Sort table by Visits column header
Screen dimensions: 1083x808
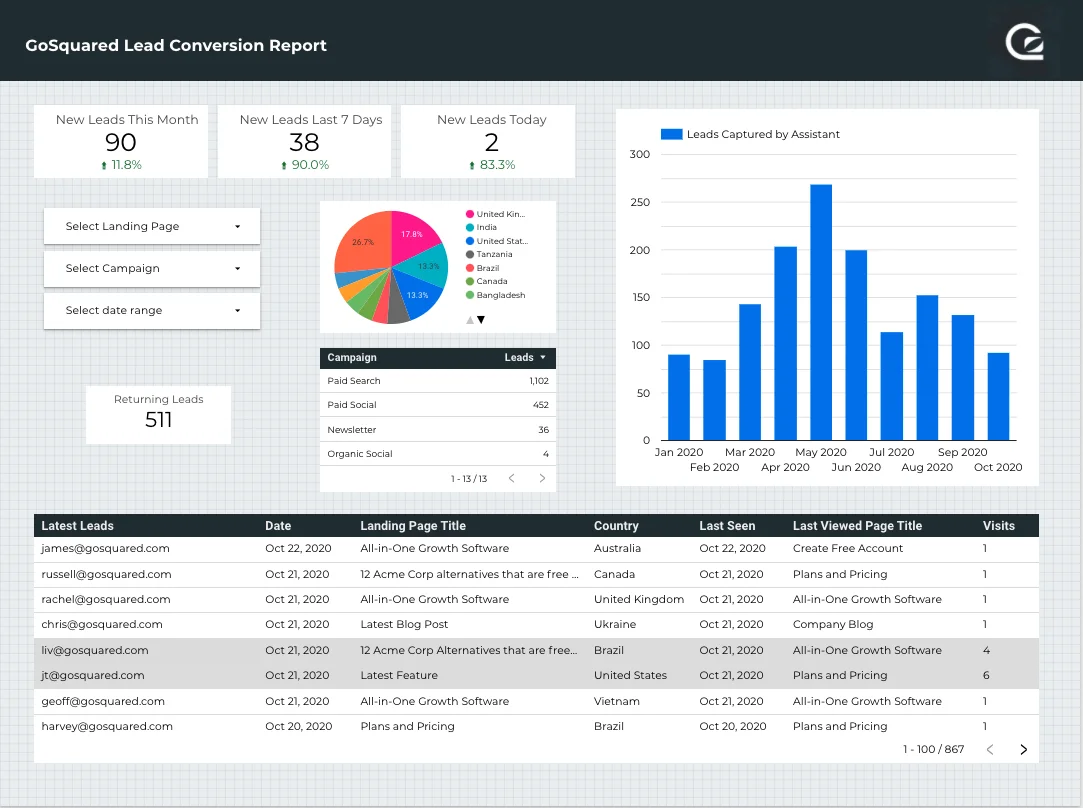(x=998, y=525)
